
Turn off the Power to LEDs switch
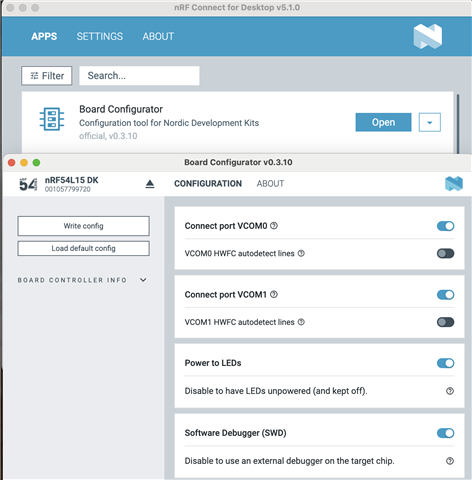click(445, 363)
